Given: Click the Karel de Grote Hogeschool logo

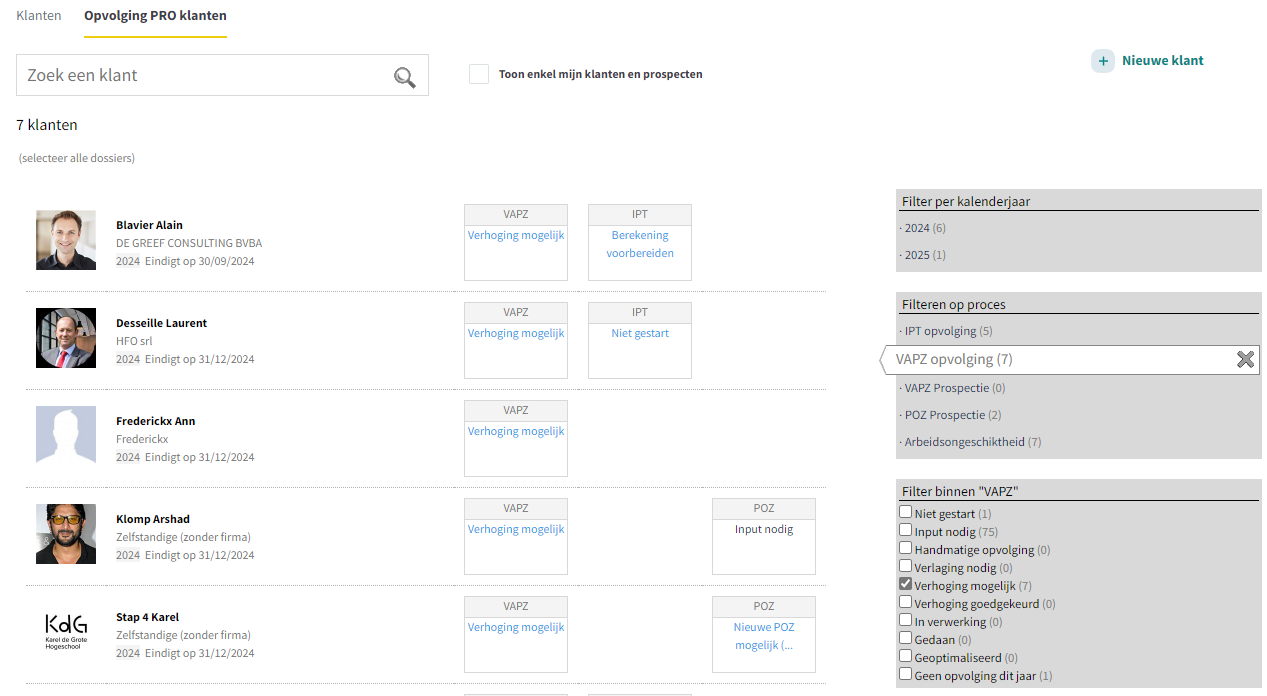Looking at the screenshot, I should pos(66,632).
